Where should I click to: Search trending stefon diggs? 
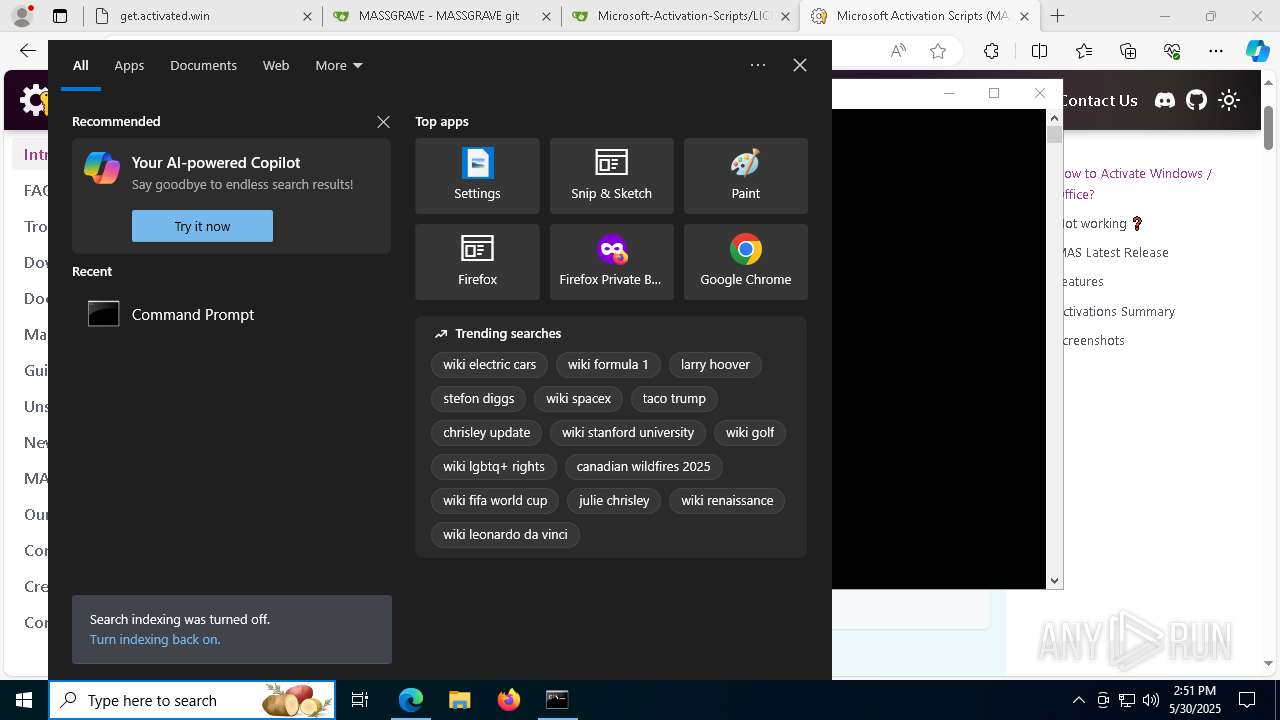pyautogui.click(x=478, y=399)
